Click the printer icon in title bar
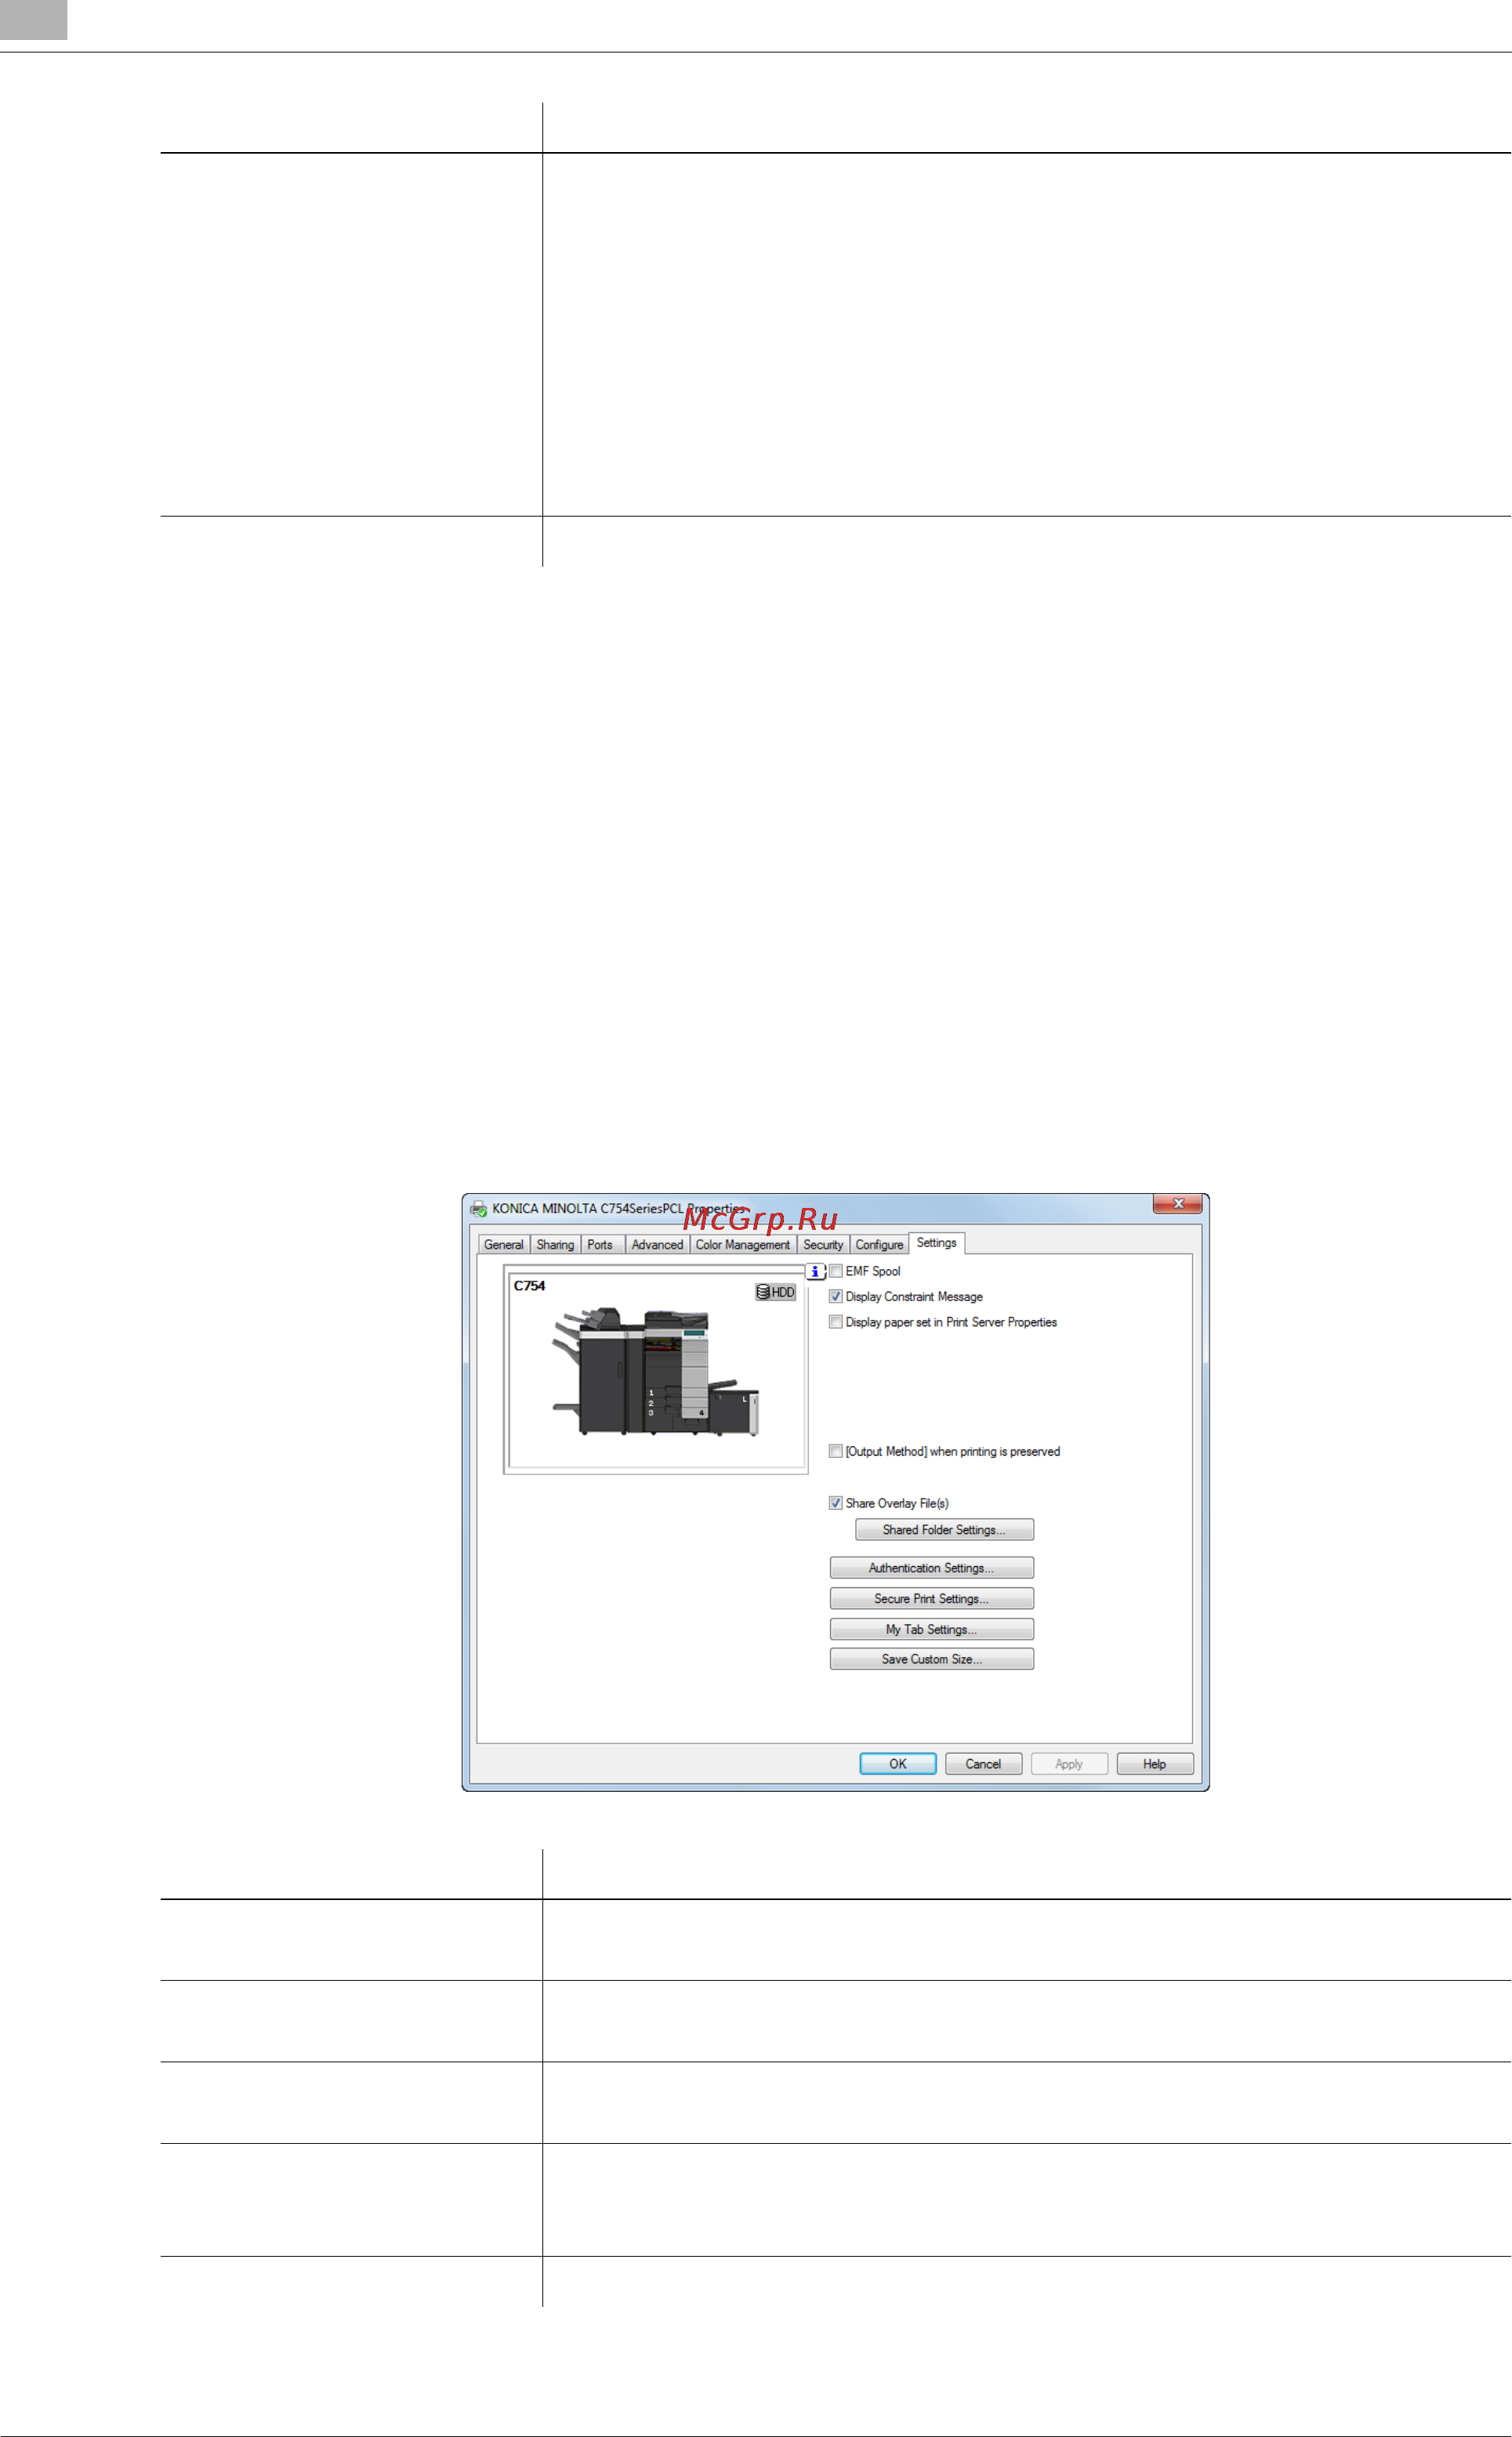This screenshot has height=2437, width=1512. pos(478,1209)
